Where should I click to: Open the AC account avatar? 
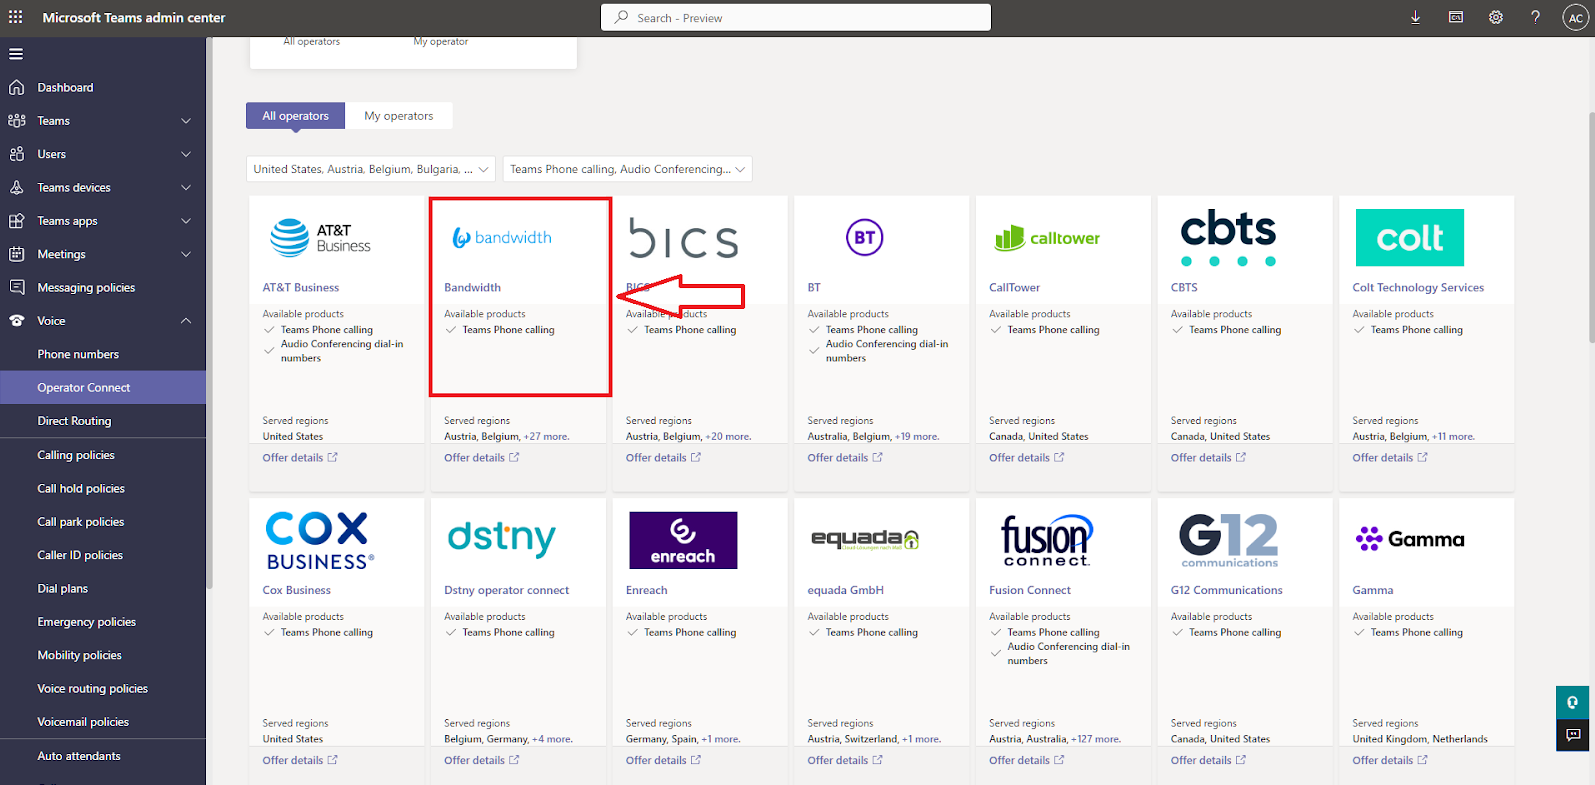coord(1575,18)
